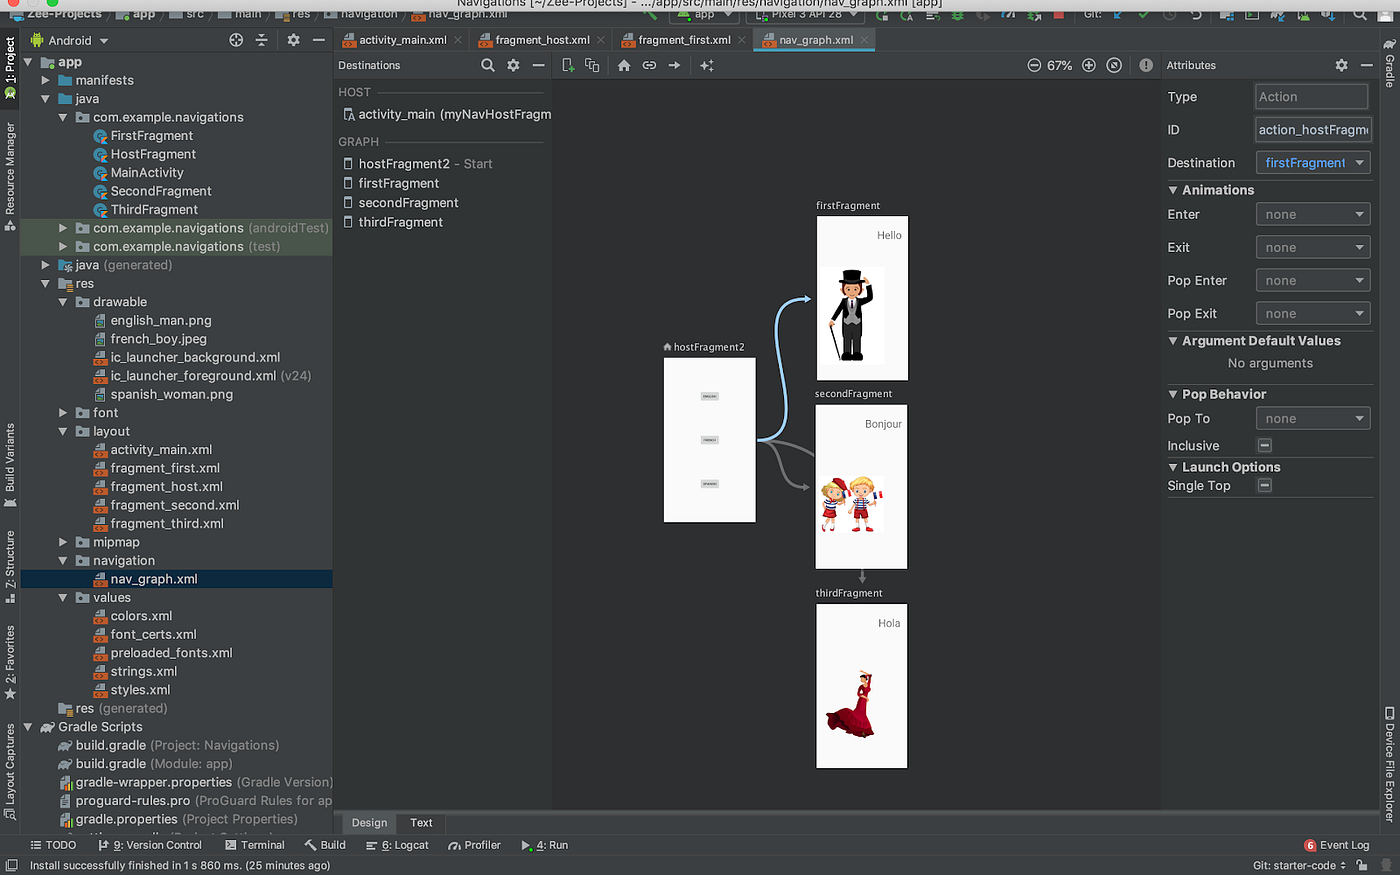Switch to the Text tab

click(x=421, y=823)
